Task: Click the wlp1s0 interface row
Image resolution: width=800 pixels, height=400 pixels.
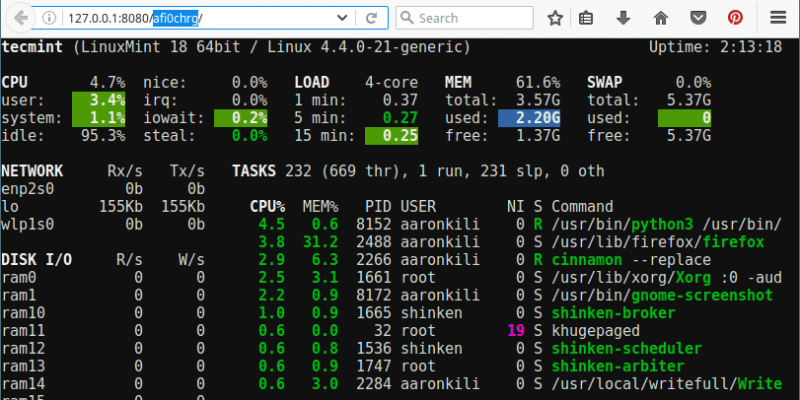Action: coord(103,224)
